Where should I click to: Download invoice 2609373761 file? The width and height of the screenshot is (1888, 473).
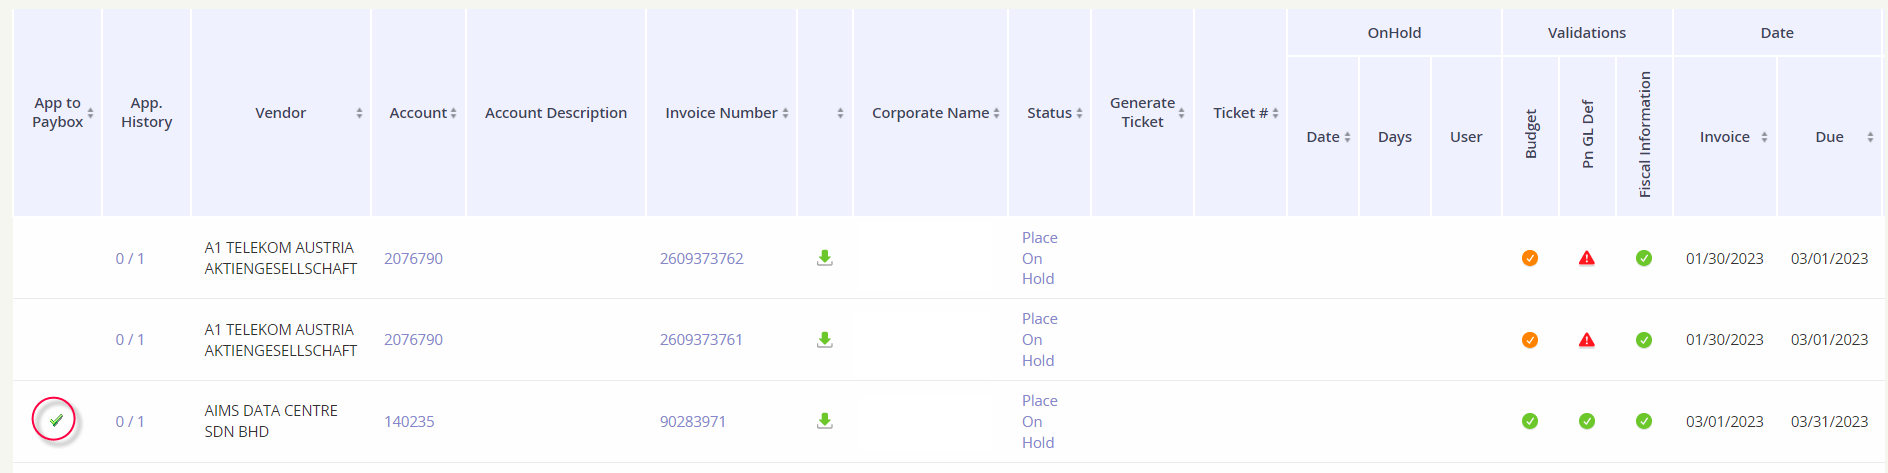[x=824, y=340]
